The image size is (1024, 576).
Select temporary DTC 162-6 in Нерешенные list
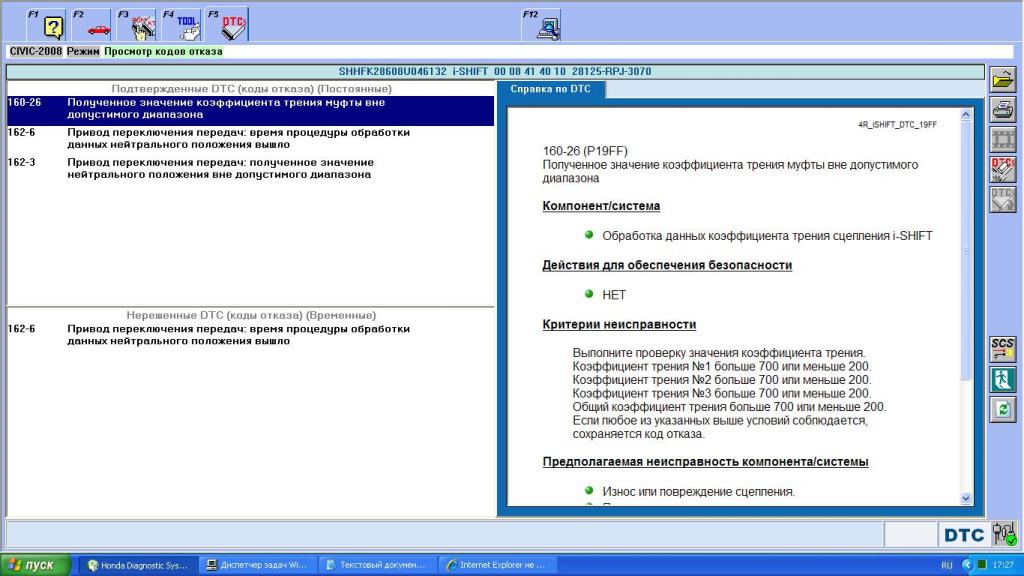(250, 335)
